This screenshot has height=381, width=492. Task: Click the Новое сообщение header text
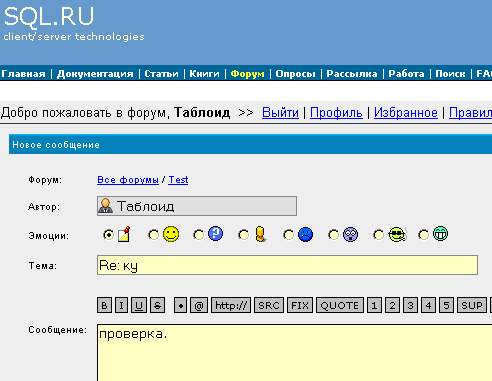point(56,145)
